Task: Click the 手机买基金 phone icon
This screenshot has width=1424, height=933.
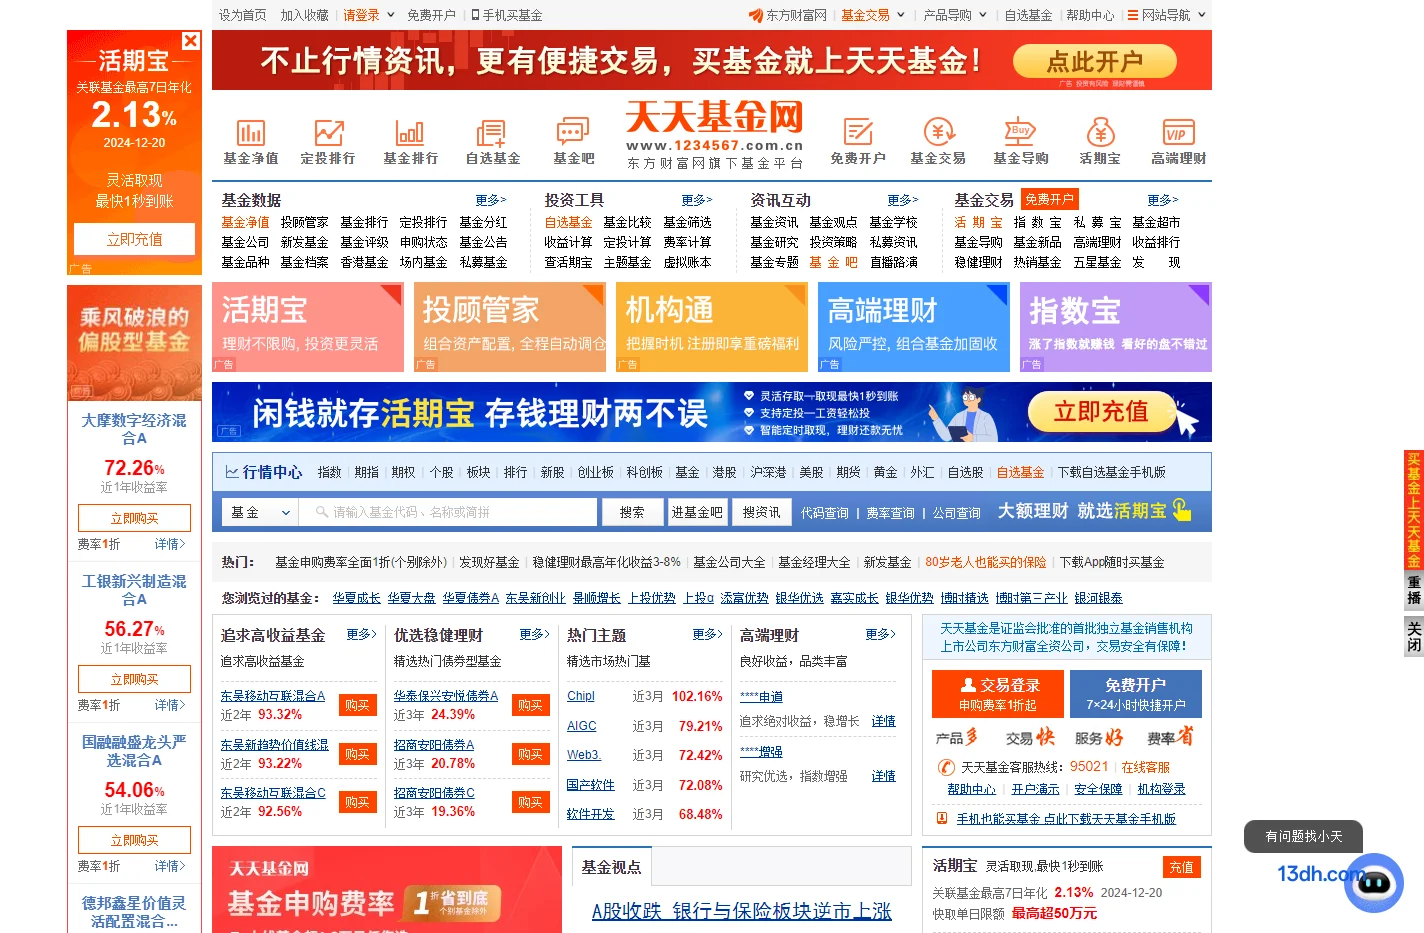Action: coord(475,15)
